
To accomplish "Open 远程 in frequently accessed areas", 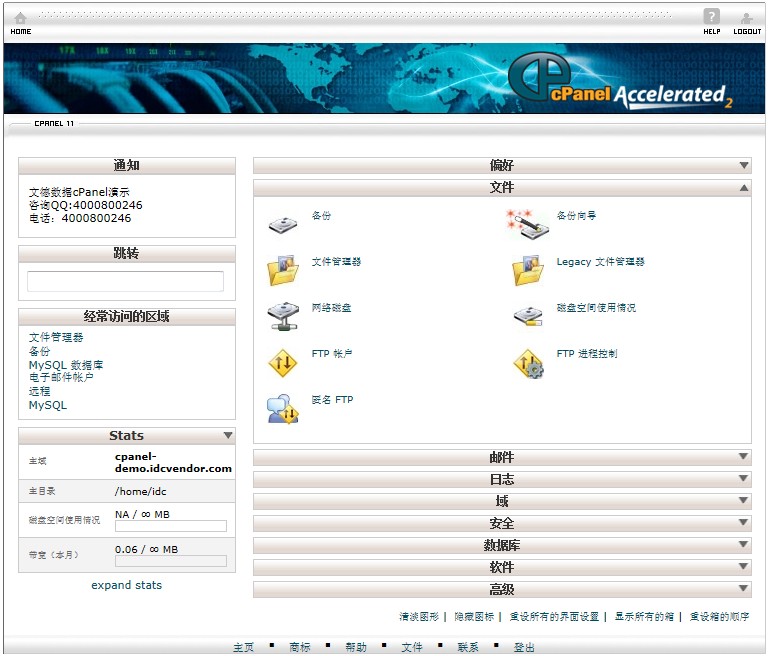I will 39,391.
